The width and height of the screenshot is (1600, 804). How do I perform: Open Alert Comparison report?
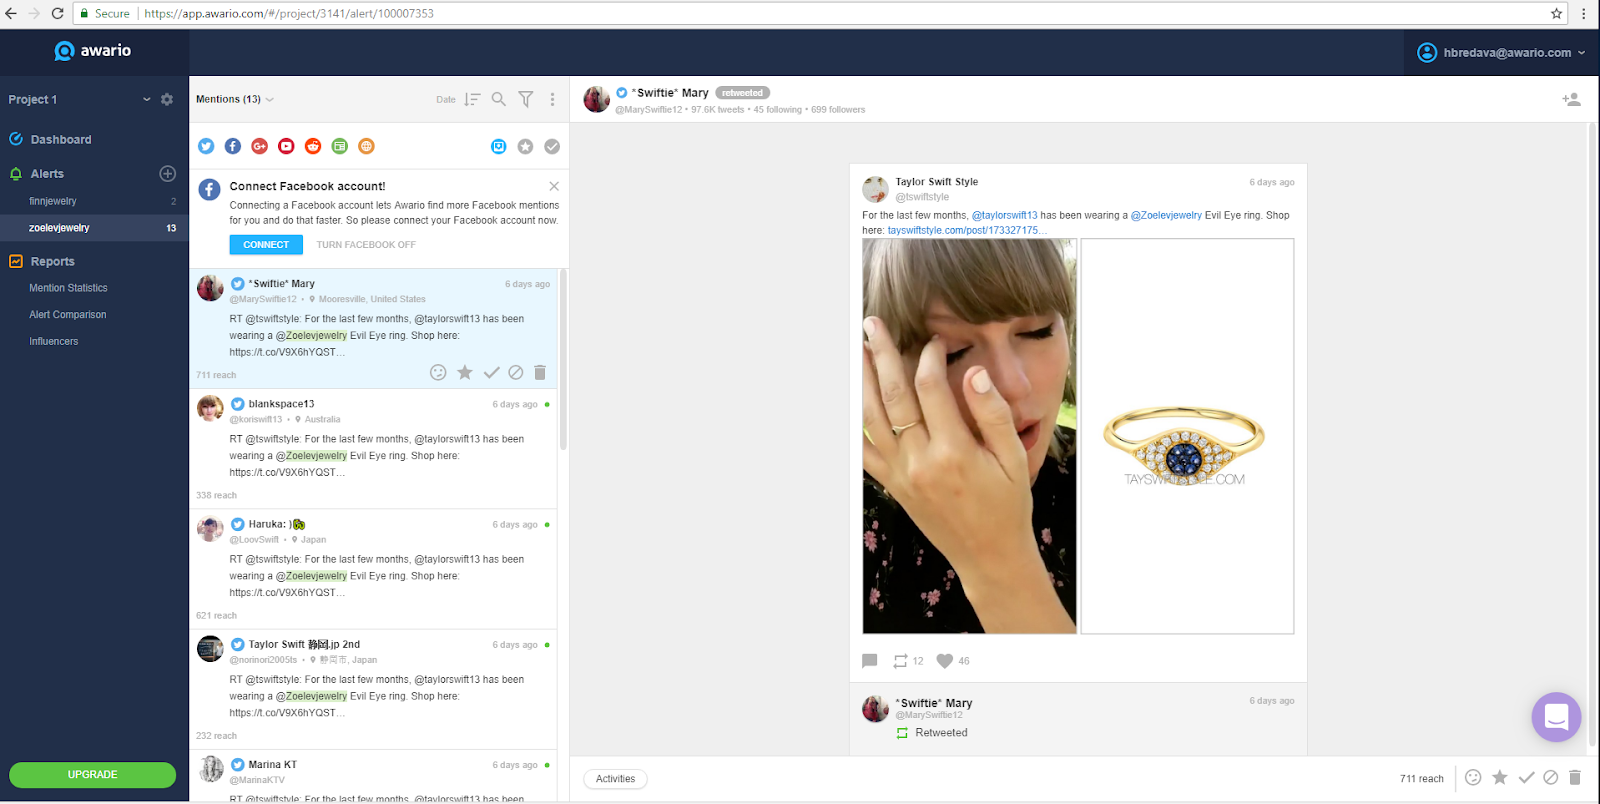click(68, 315)
